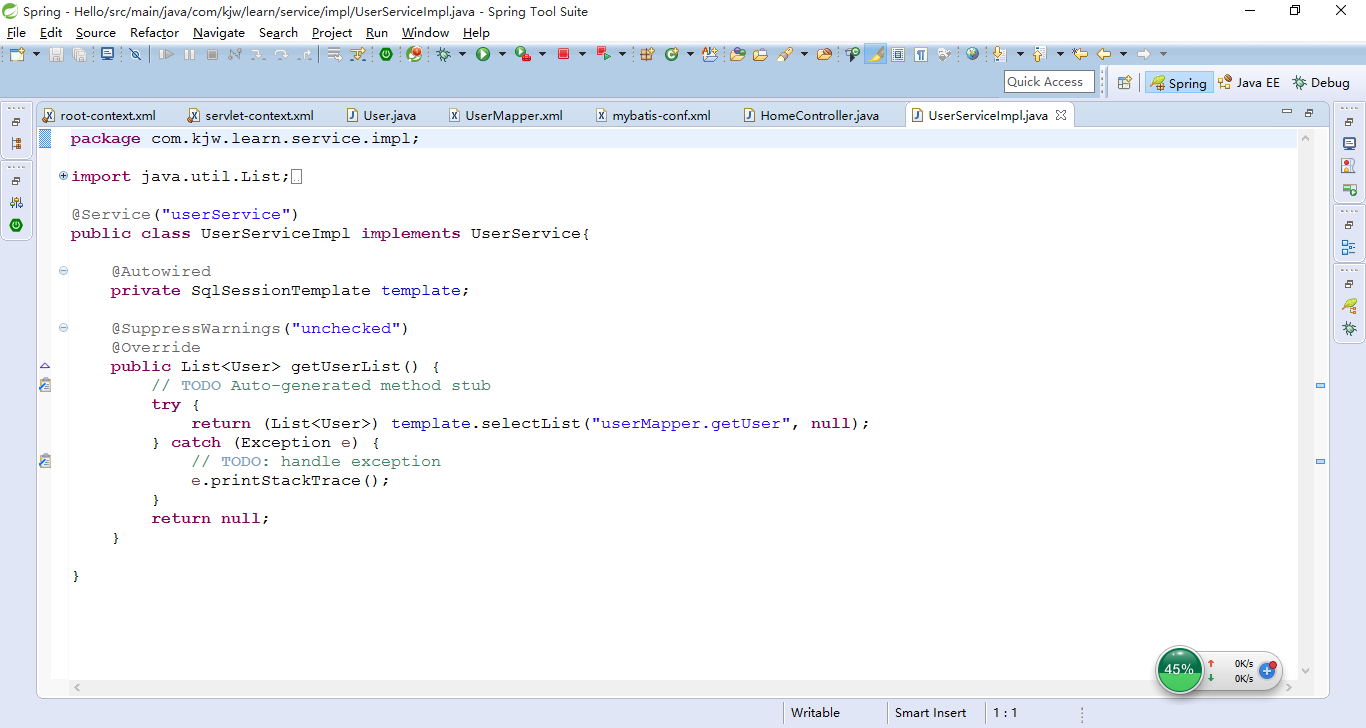The image size is (1366, 728).
Task: Click the Search flashlight toolbar icon
Action: [x=784, y=54]
